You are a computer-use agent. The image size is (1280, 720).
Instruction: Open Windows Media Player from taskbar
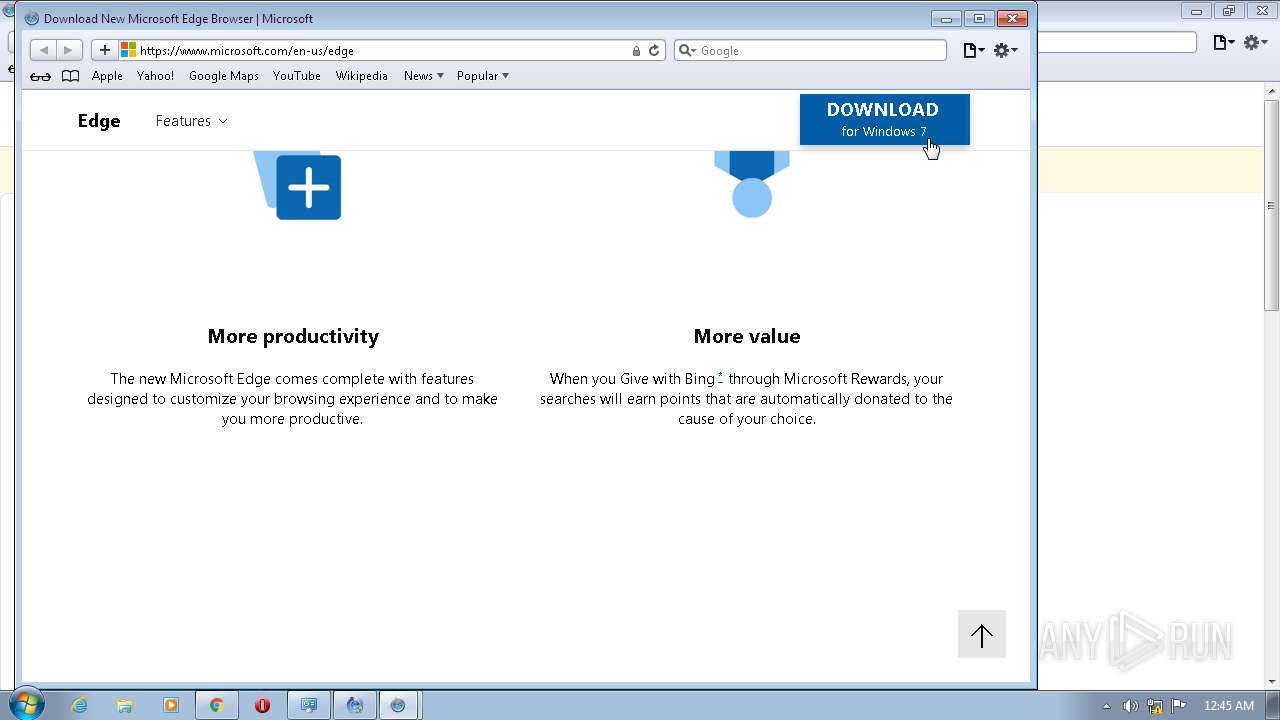[x=171, y=705]
